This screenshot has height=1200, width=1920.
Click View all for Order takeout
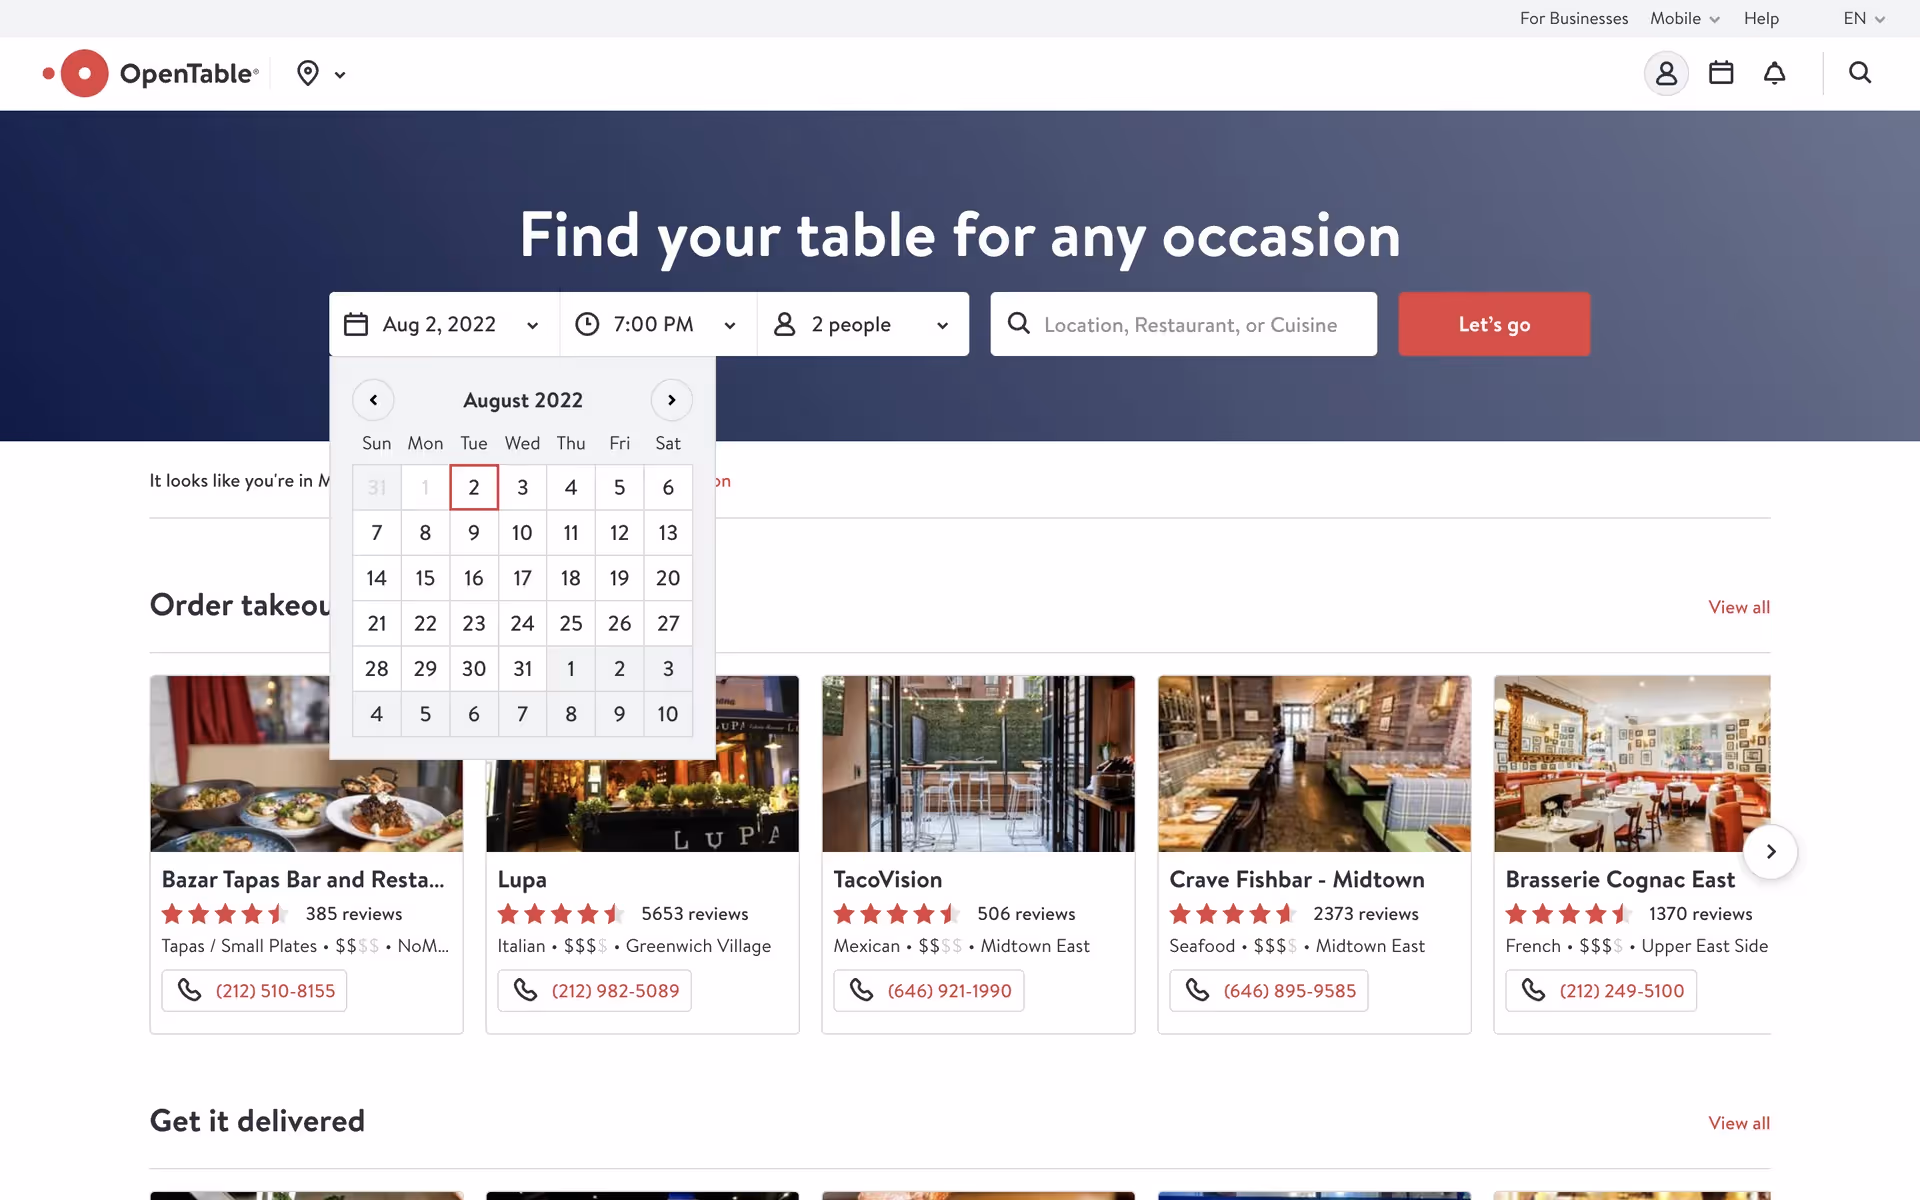coord(1738,607)
